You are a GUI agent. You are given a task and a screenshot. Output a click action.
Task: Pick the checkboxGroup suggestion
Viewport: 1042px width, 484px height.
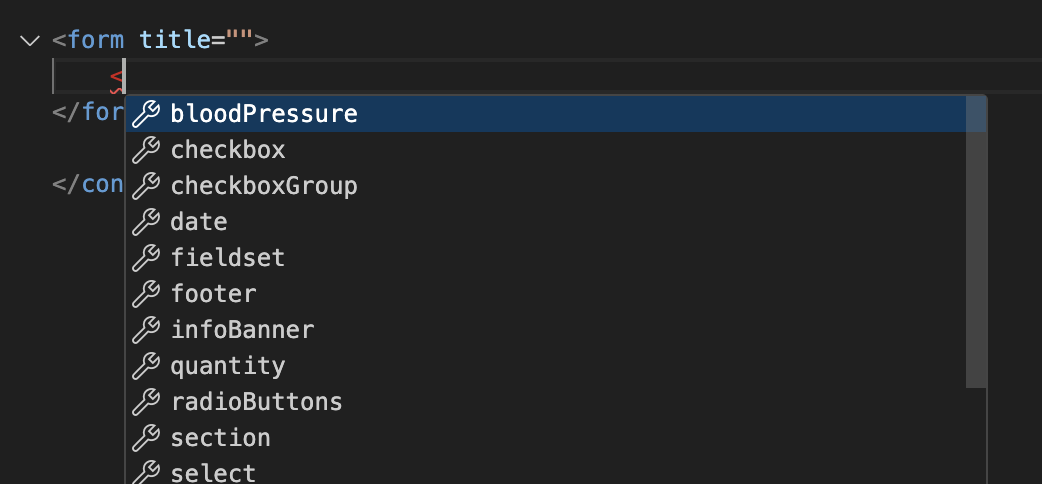pos(264,186)
